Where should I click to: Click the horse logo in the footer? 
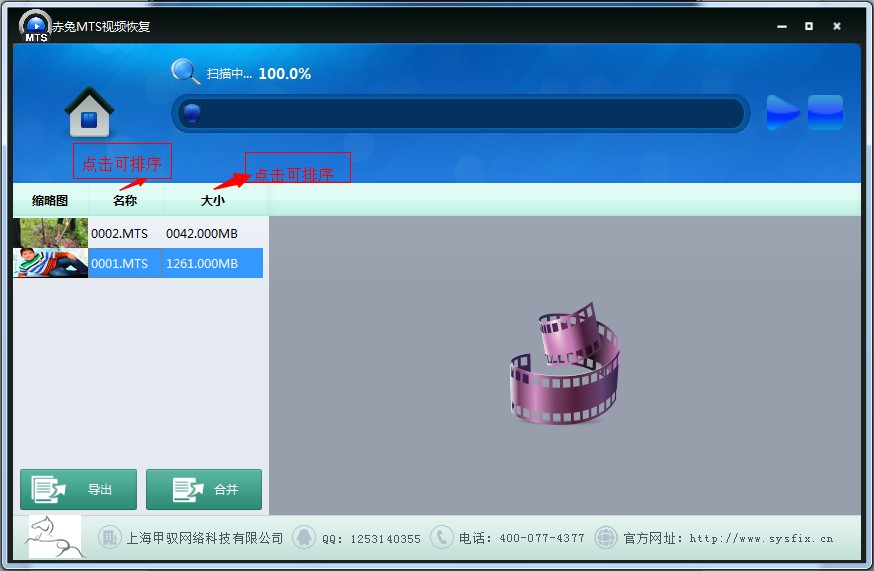pyautogui.click(x=55, y=536)
